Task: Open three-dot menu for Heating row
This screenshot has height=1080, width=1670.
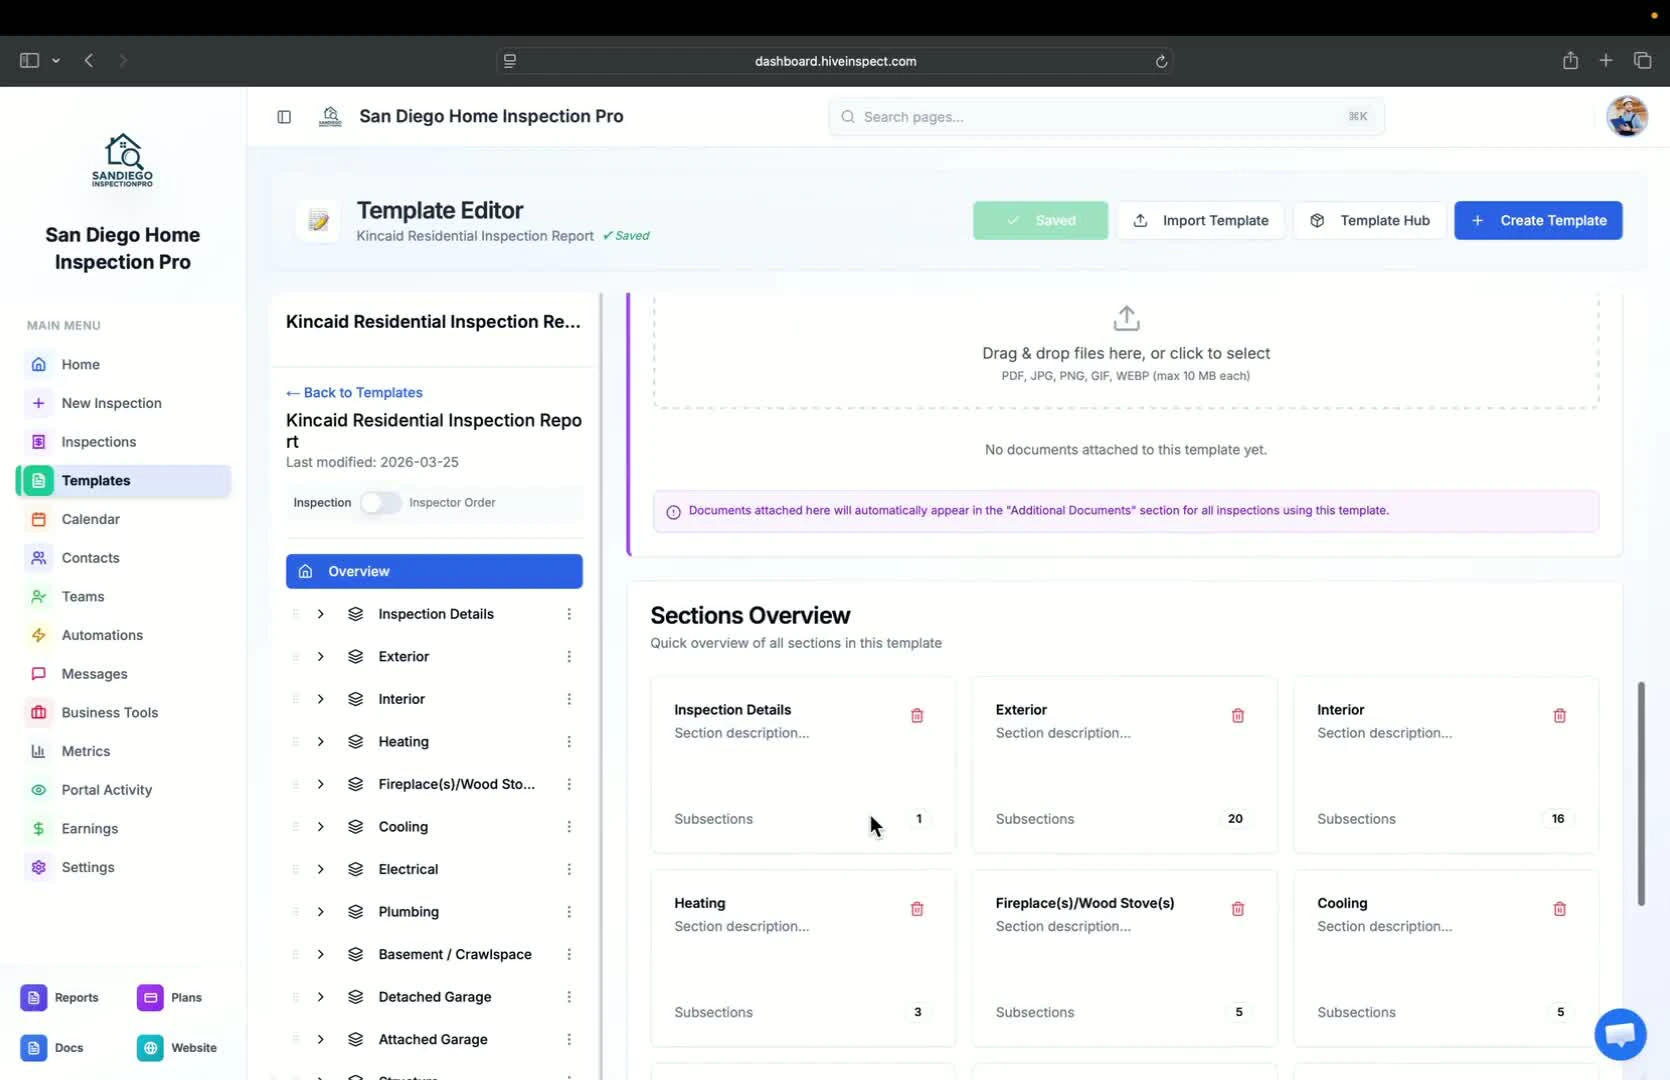Action: [x=569, y=742]
